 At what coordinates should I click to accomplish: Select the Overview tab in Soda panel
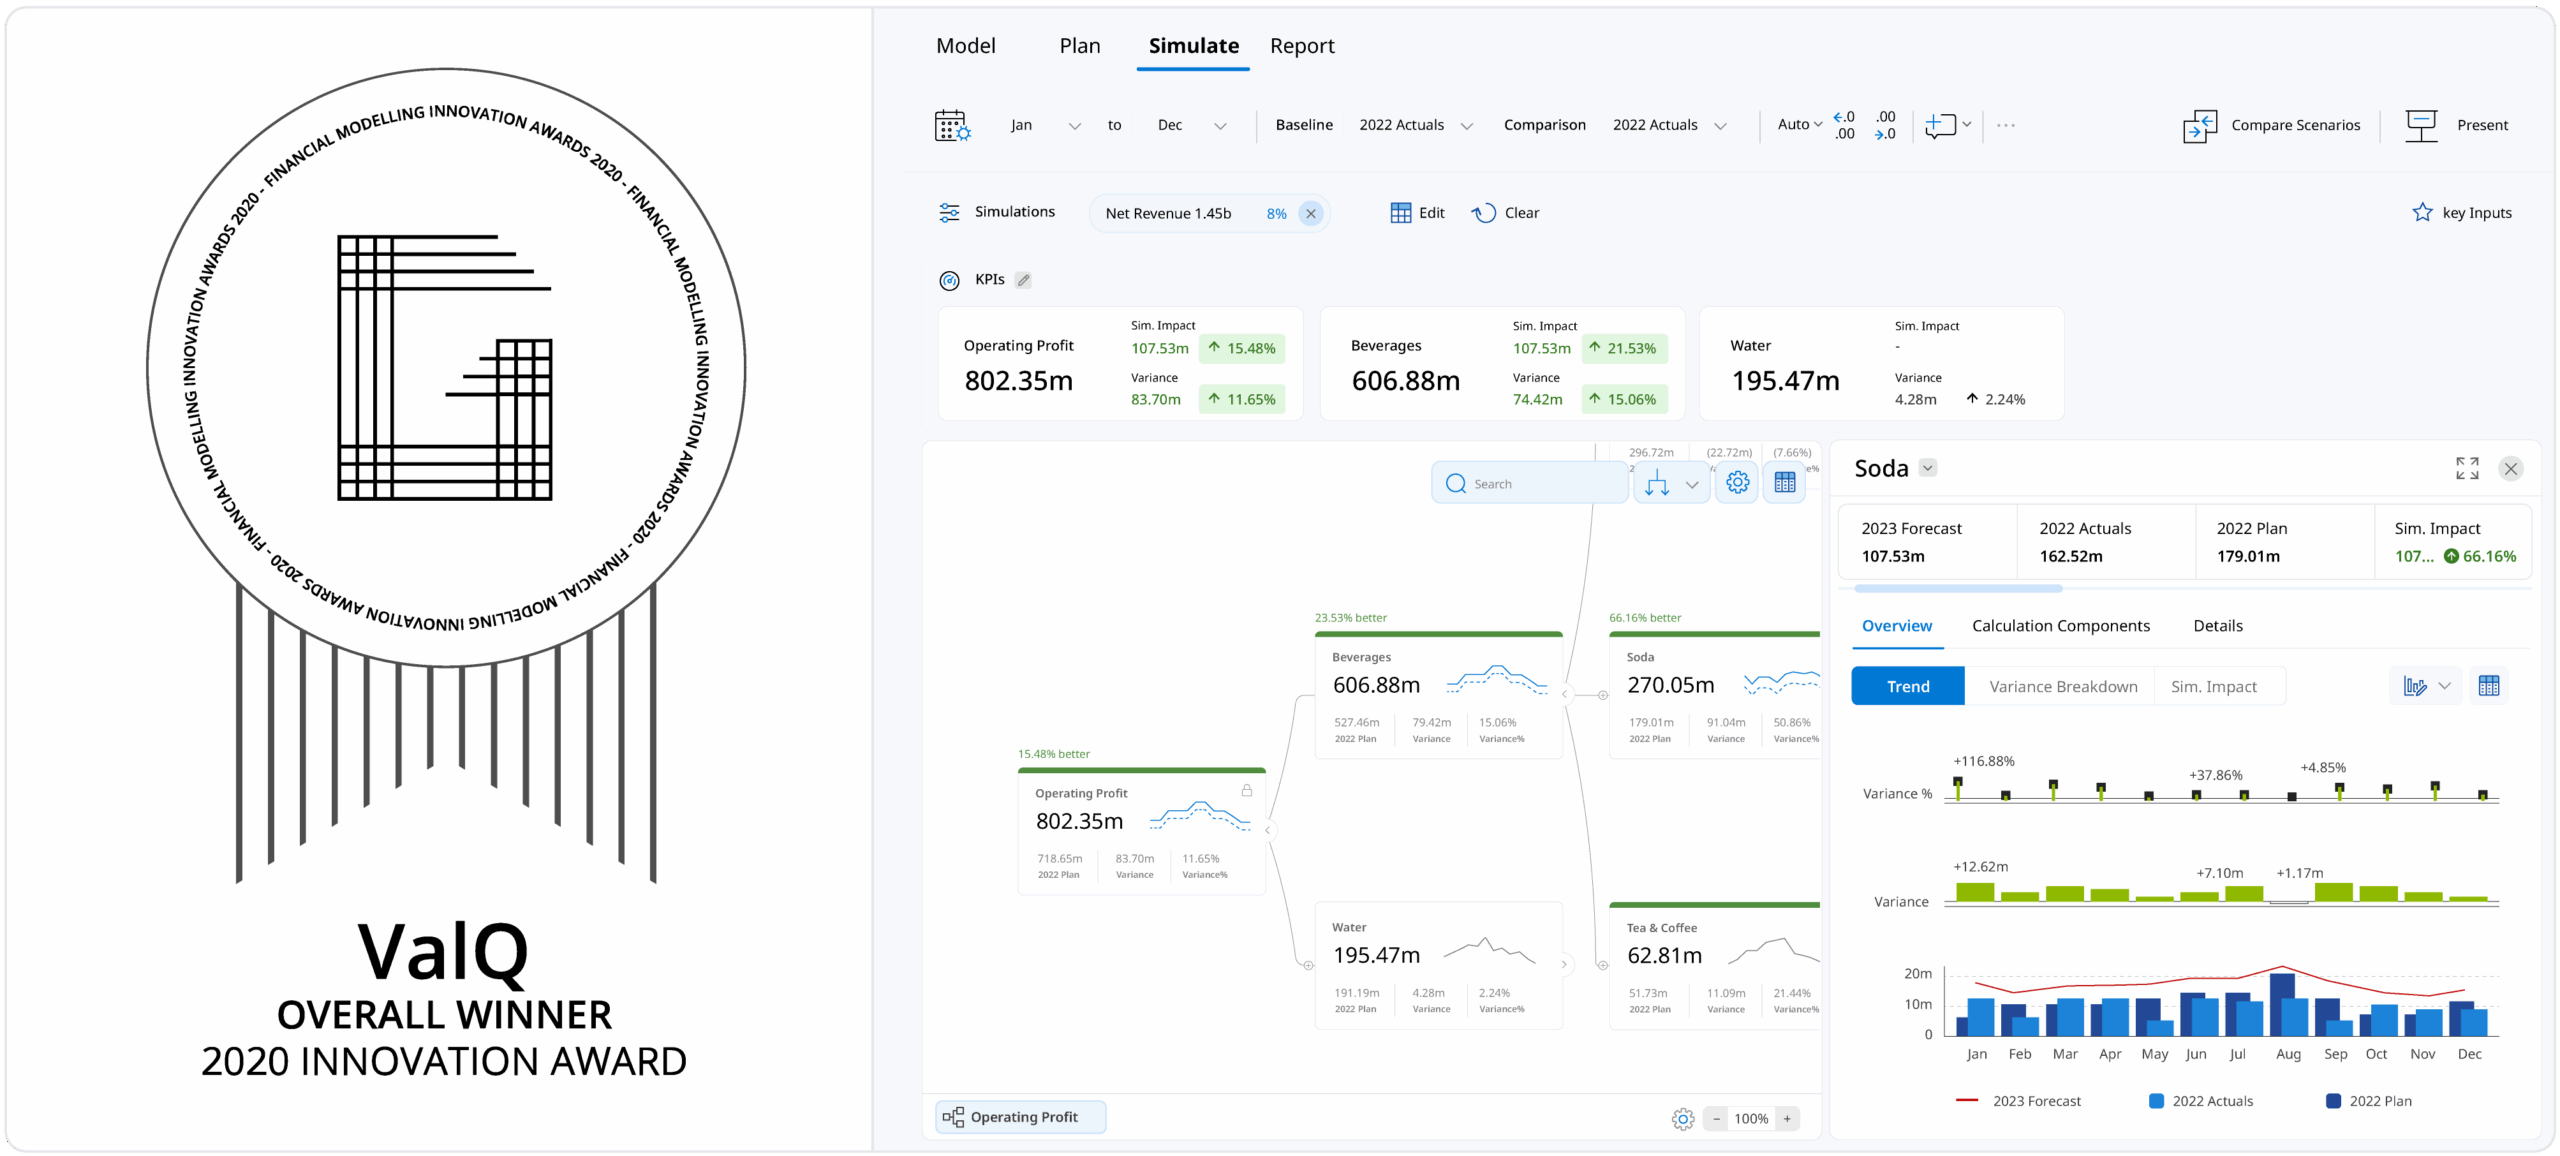coord(1896,626)
